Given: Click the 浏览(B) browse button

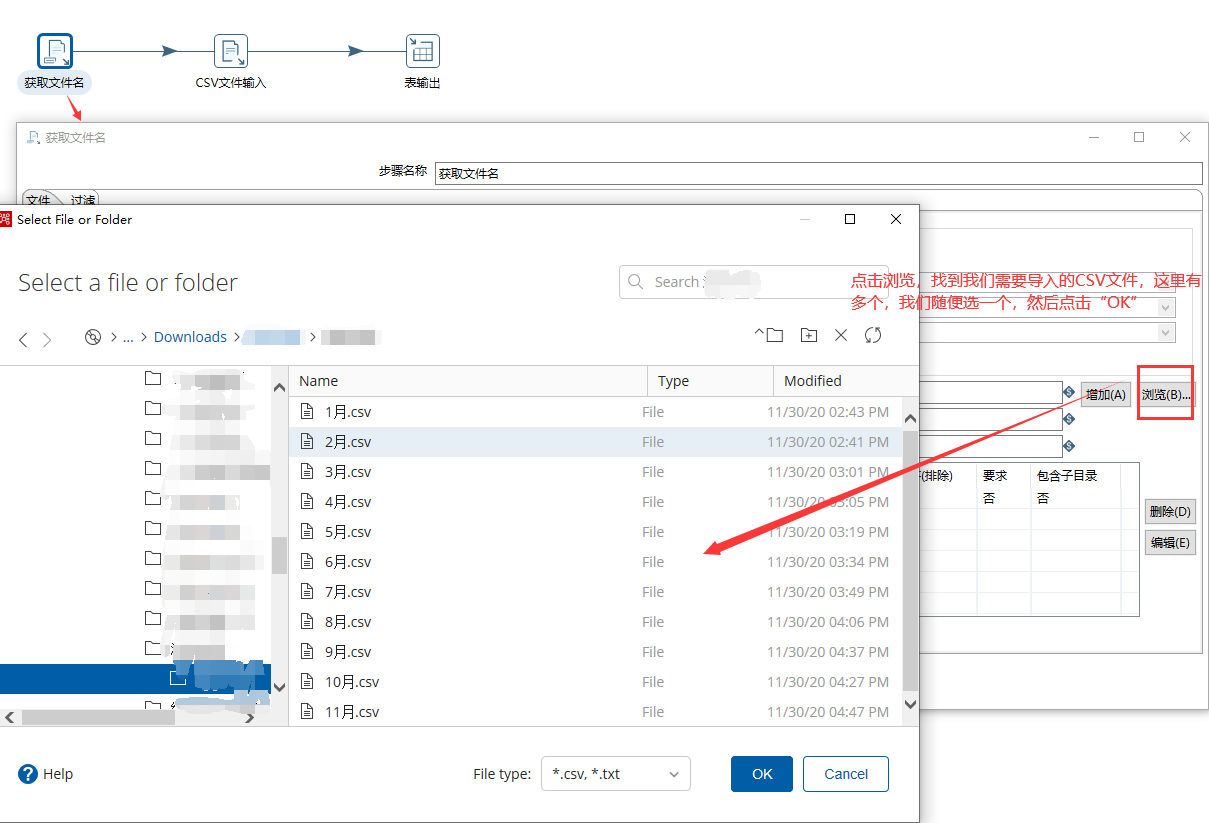Looking at the screenshot, I should pos(1165,393).
